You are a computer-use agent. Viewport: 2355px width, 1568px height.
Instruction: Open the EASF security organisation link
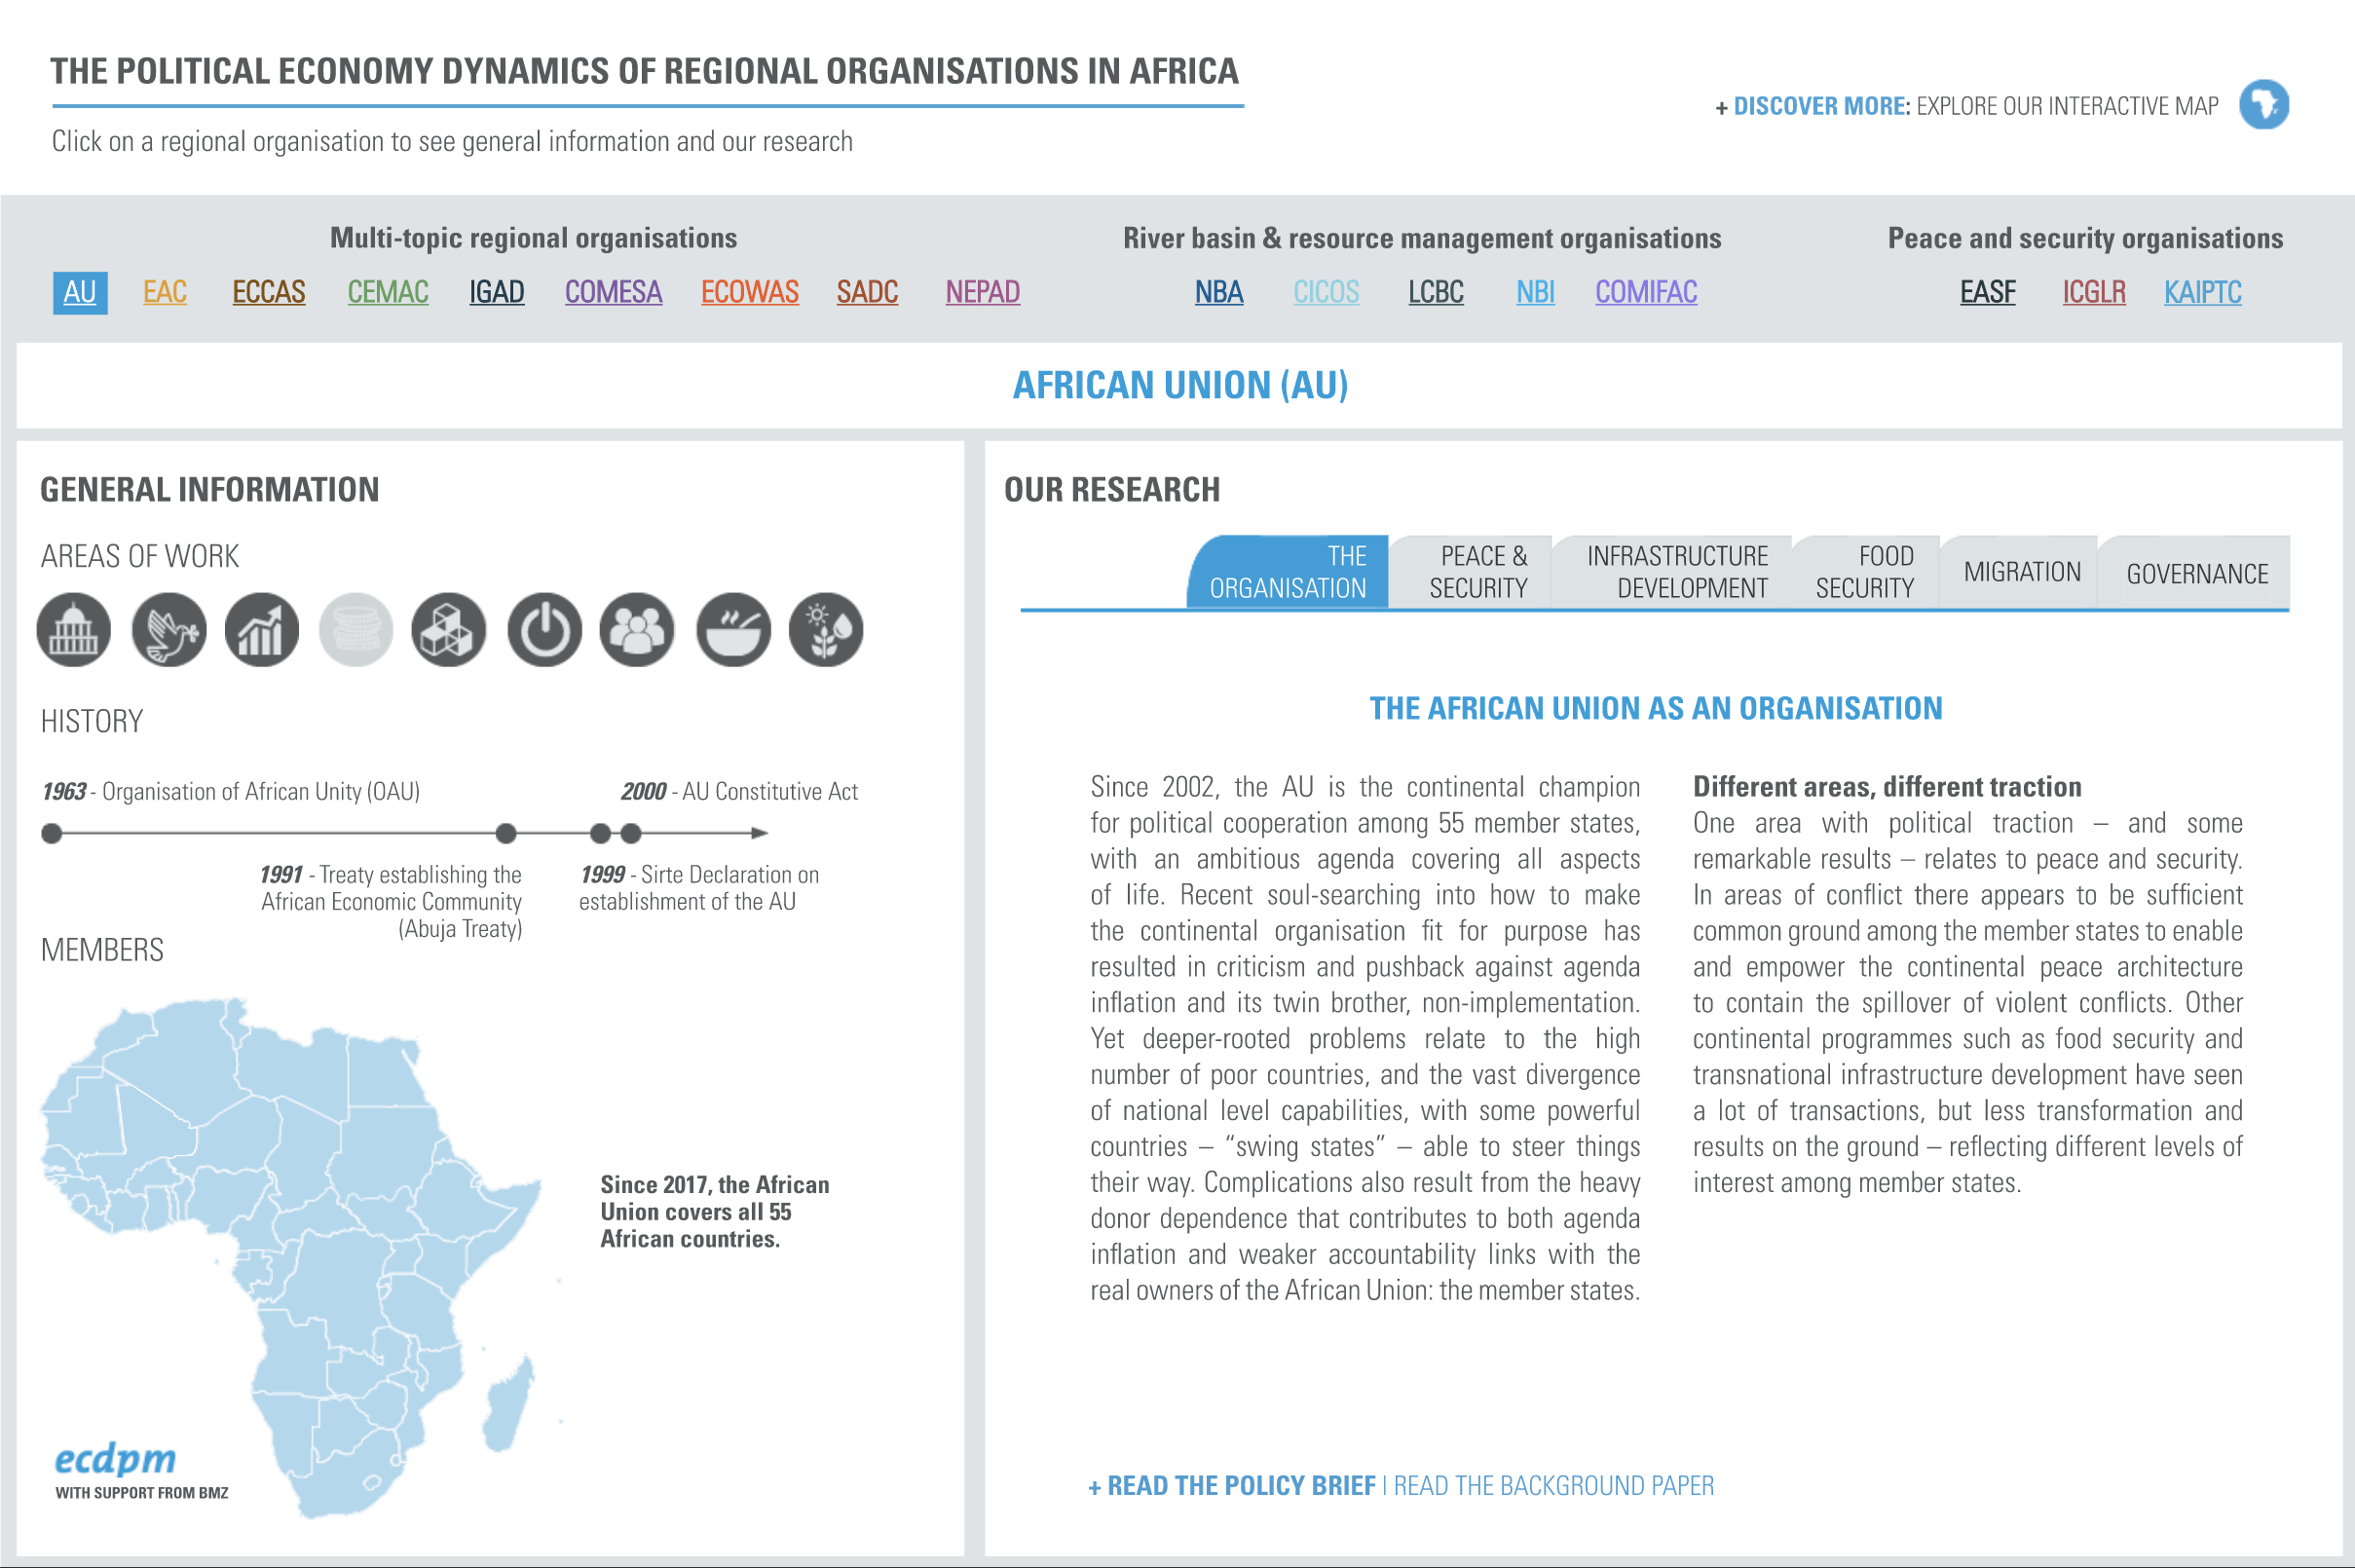(1988, 292)
